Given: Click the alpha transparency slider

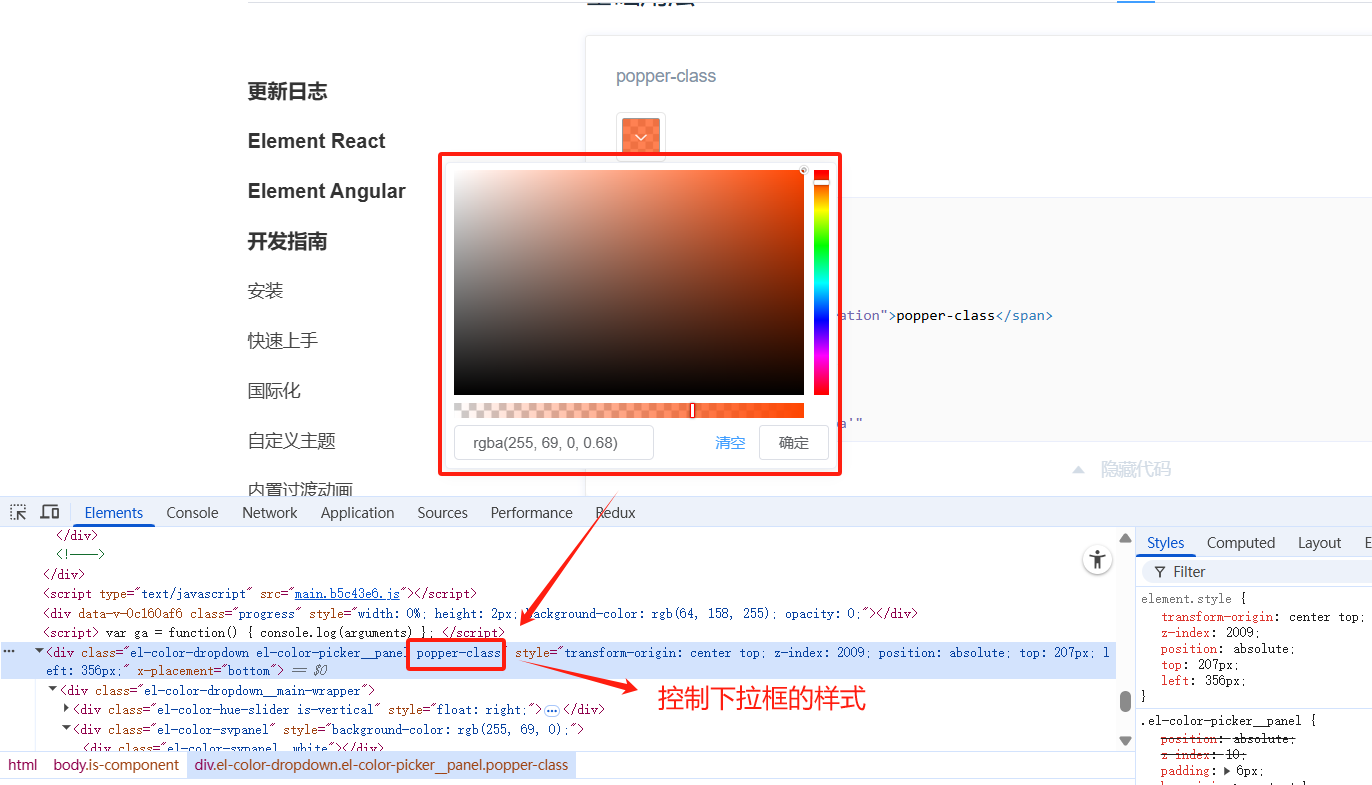Looking at the screenshot, I should click(x=629, y=410).
